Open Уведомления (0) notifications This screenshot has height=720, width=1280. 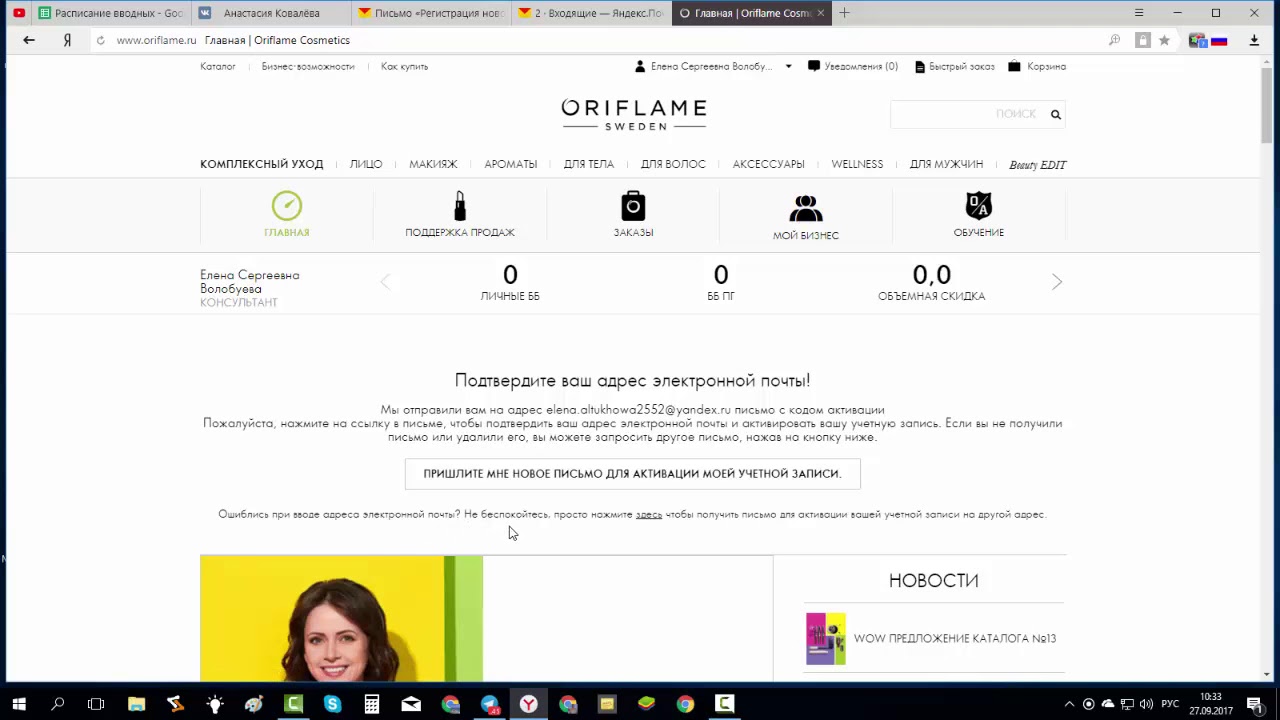tap(853, 66)
